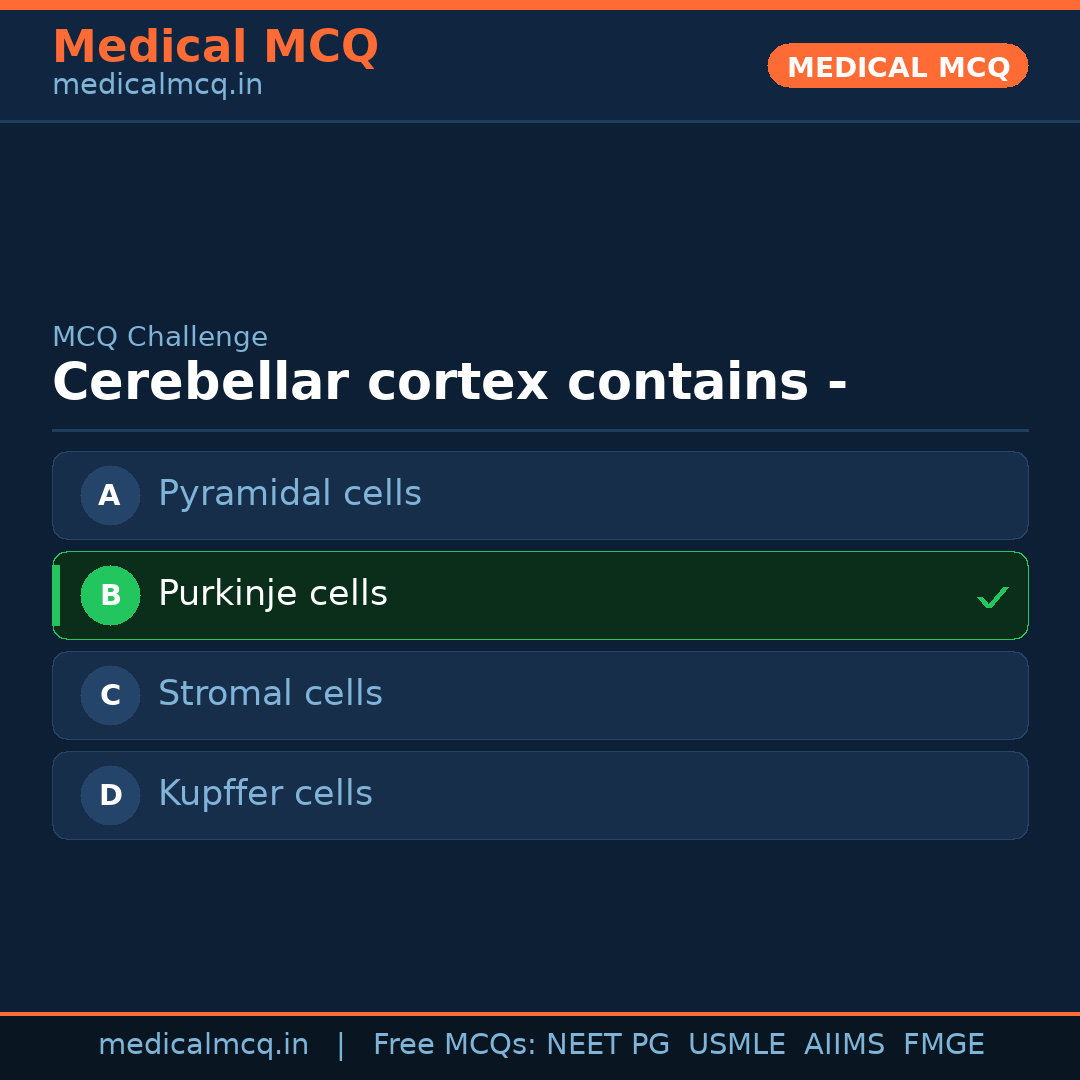This screenshot has height=1080, width=1080.
Task: Select the Kupffer cells answer text
Action: pos(265,794)
